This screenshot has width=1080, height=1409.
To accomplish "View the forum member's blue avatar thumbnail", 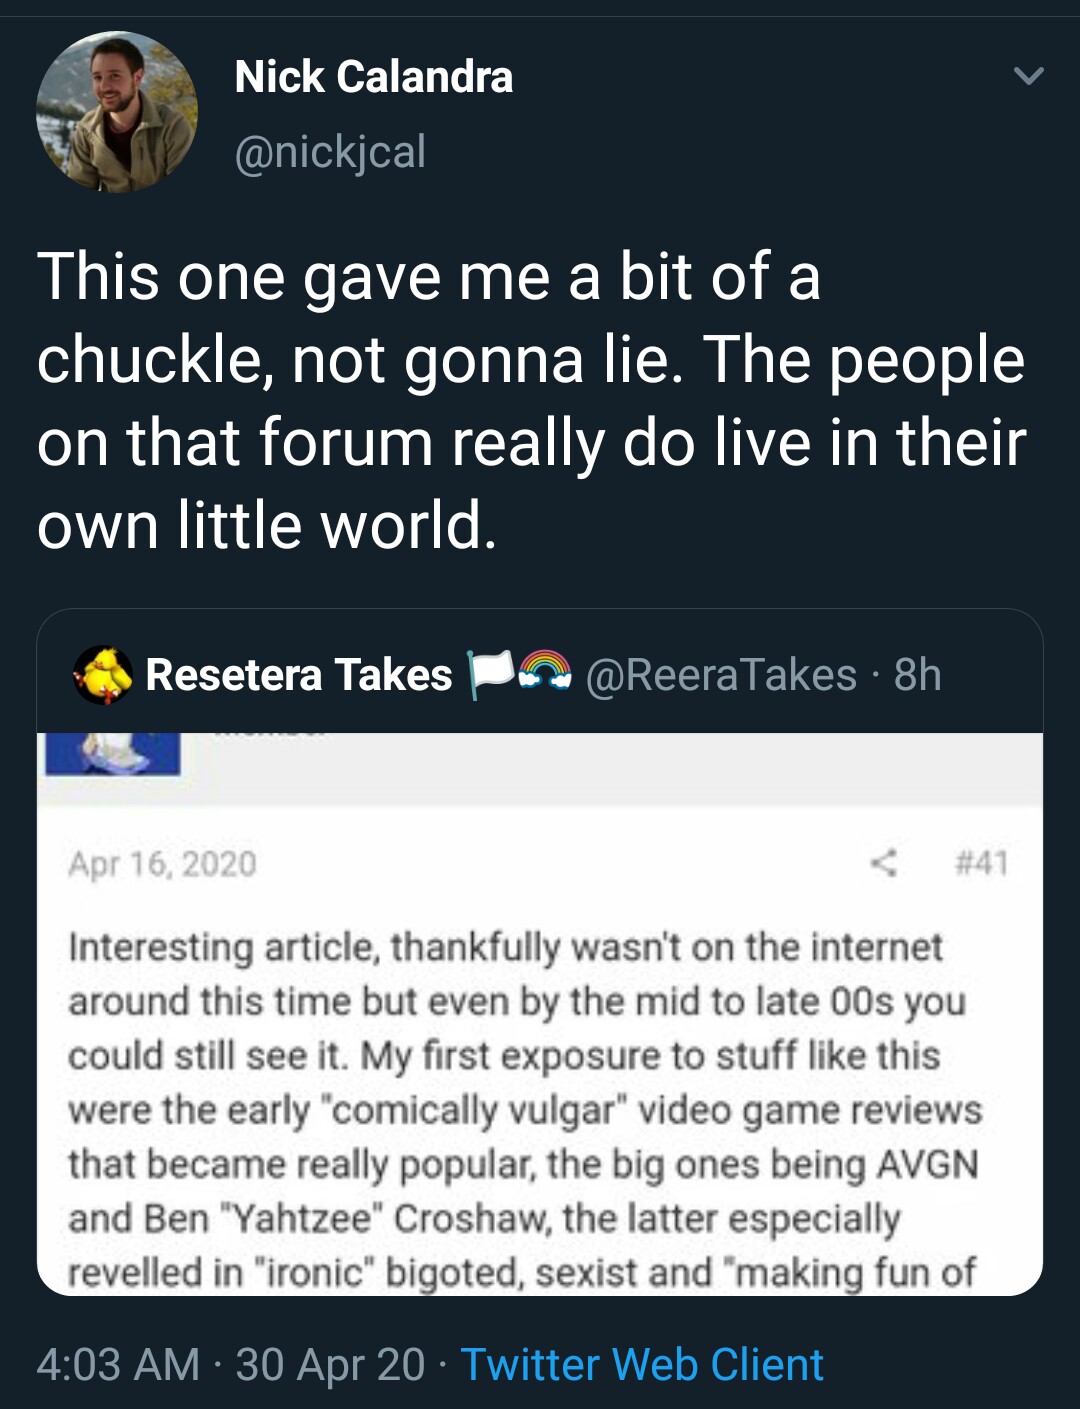I will (112, 754).
